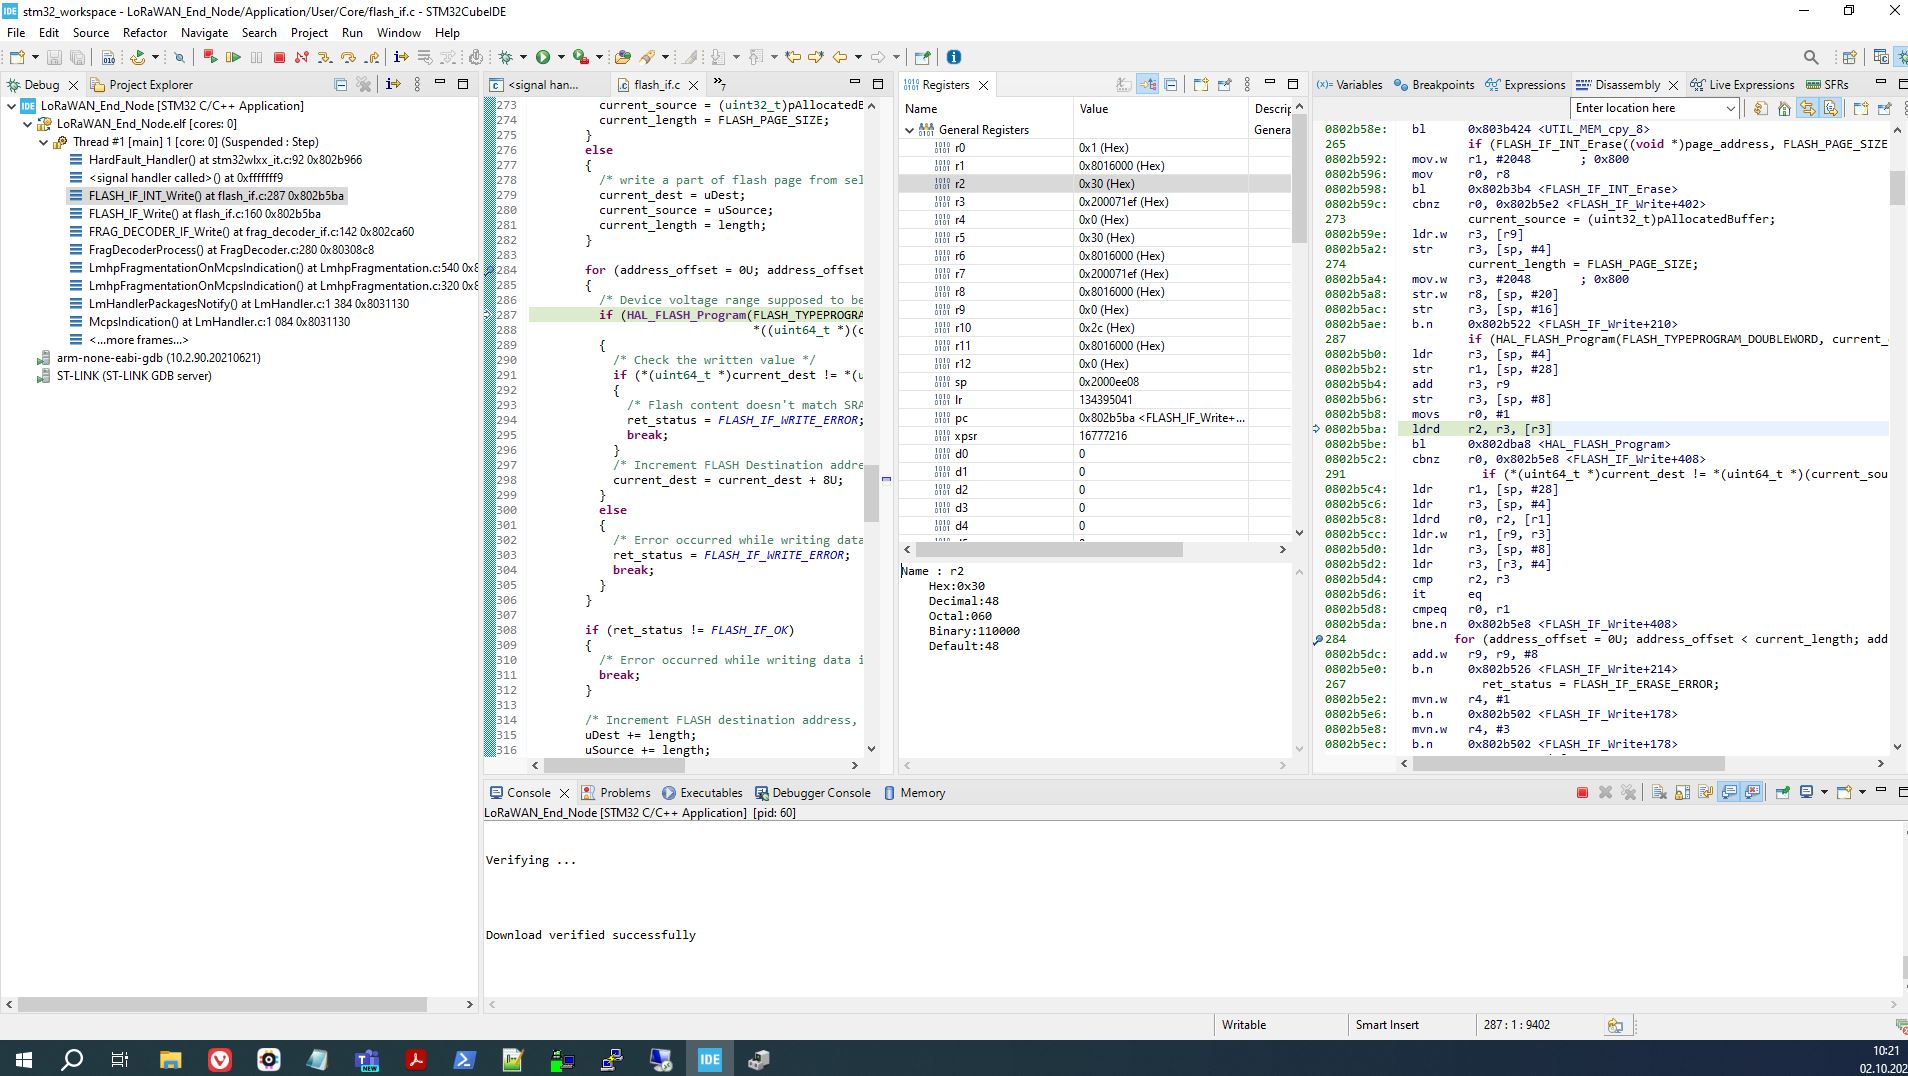
Task: Toggle Instruction Stepping Mode in toolbar
Action: (401, 58)
